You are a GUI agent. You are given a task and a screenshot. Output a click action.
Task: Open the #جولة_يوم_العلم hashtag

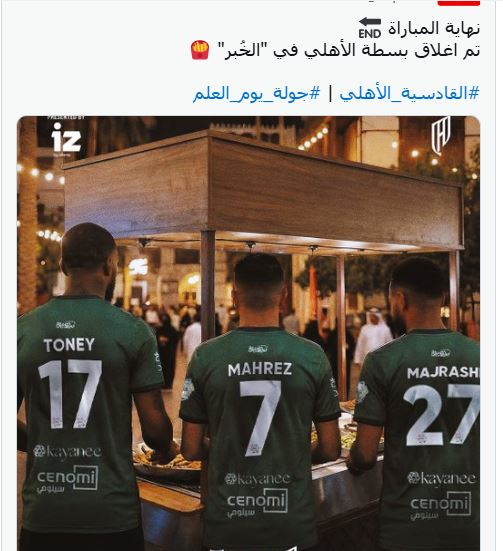257,93
